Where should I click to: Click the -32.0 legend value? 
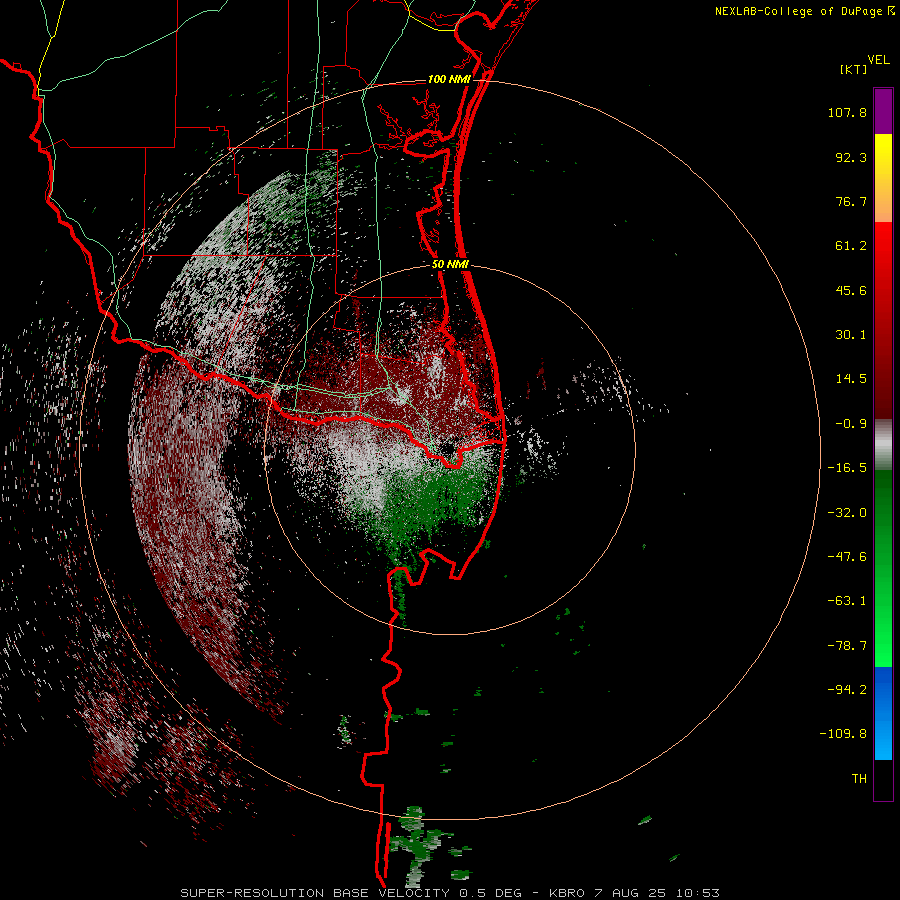coord(847,513)
